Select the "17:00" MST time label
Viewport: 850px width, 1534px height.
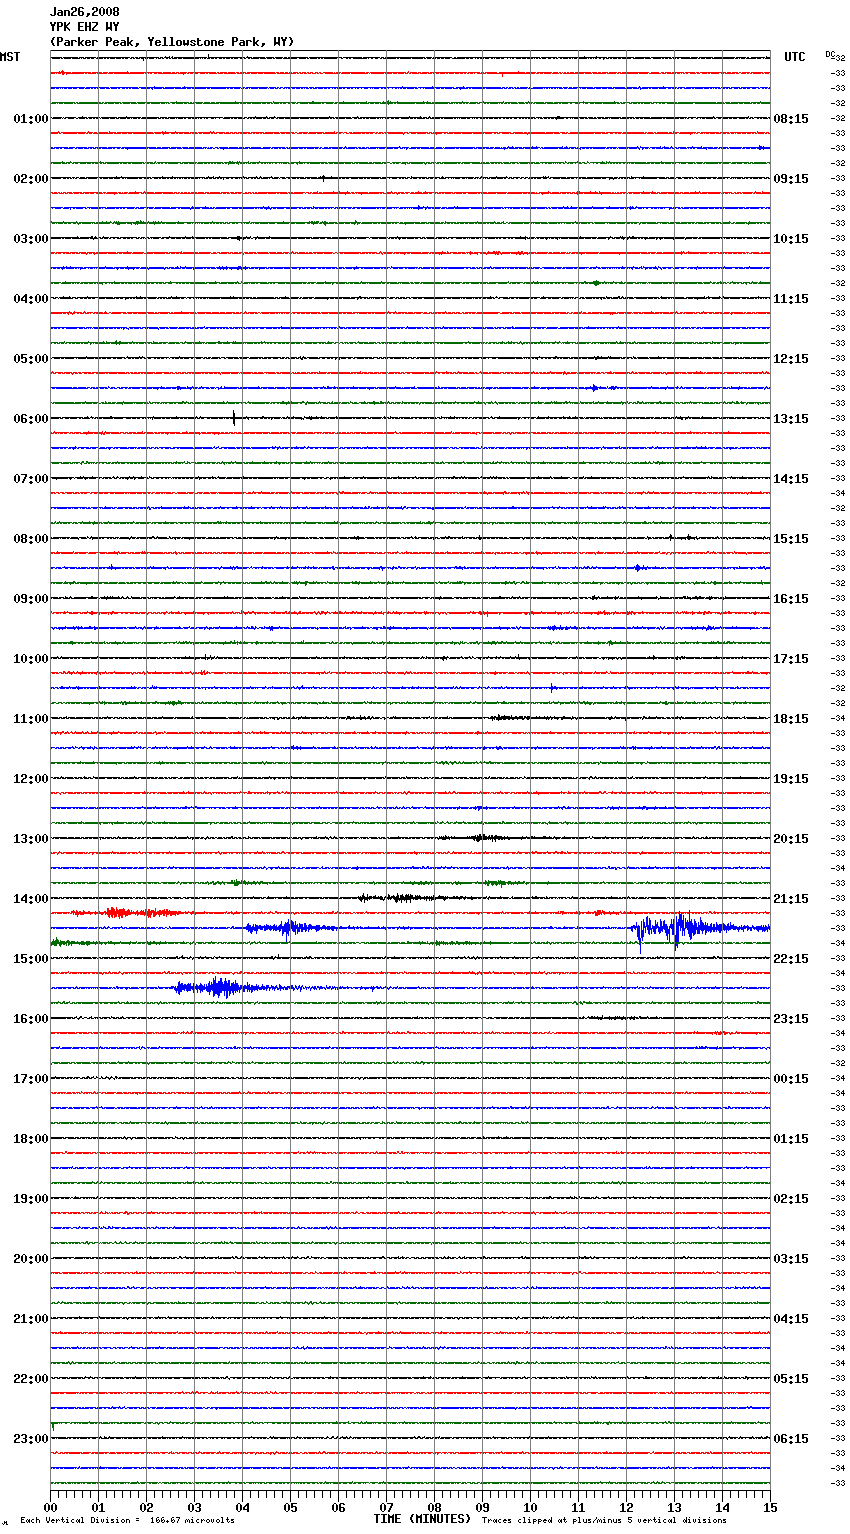[31, 1079]
